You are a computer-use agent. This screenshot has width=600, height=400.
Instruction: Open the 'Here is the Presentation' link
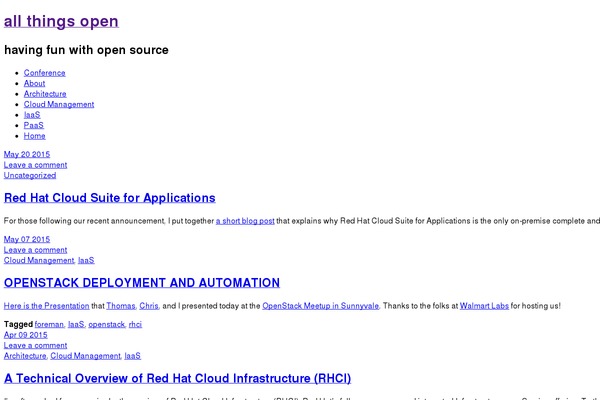coord(46,306)
